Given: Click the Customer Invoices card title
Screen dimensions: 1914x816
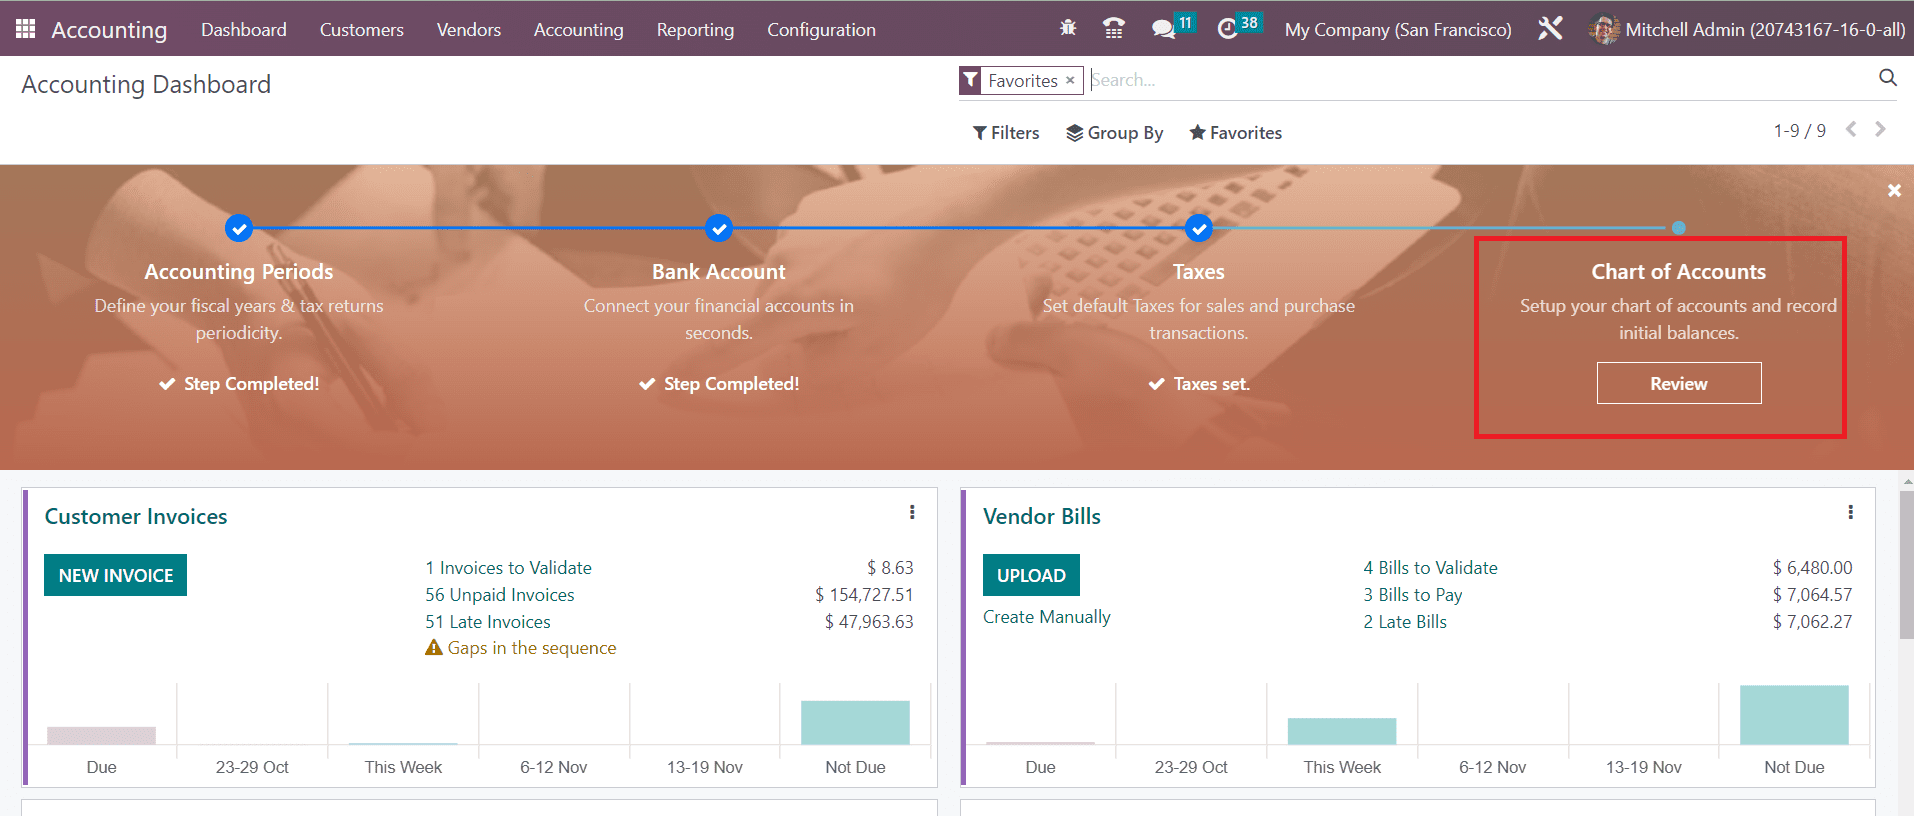Looking at the screenshot, I should pos(136,516).
